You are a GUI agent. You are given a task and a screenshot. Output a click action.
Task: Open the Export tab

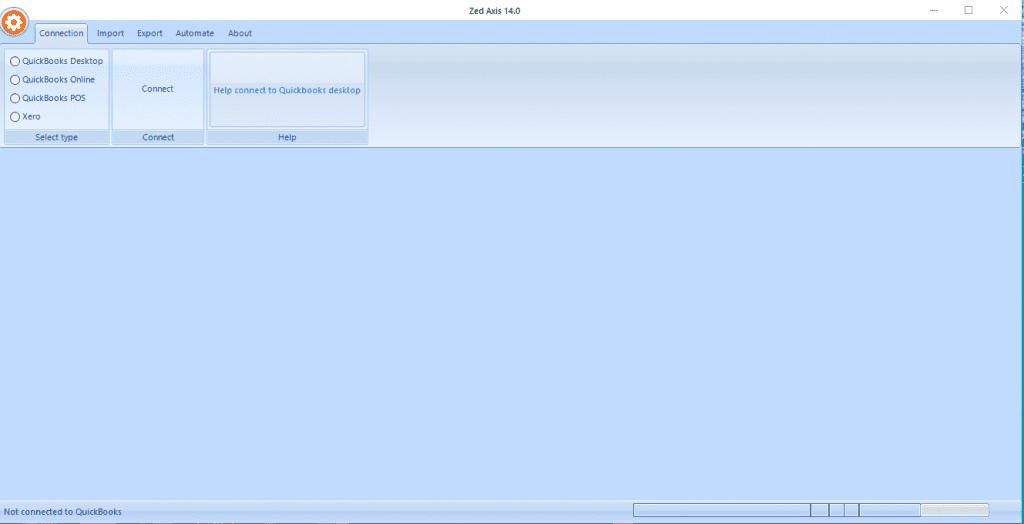click(150, 33)
